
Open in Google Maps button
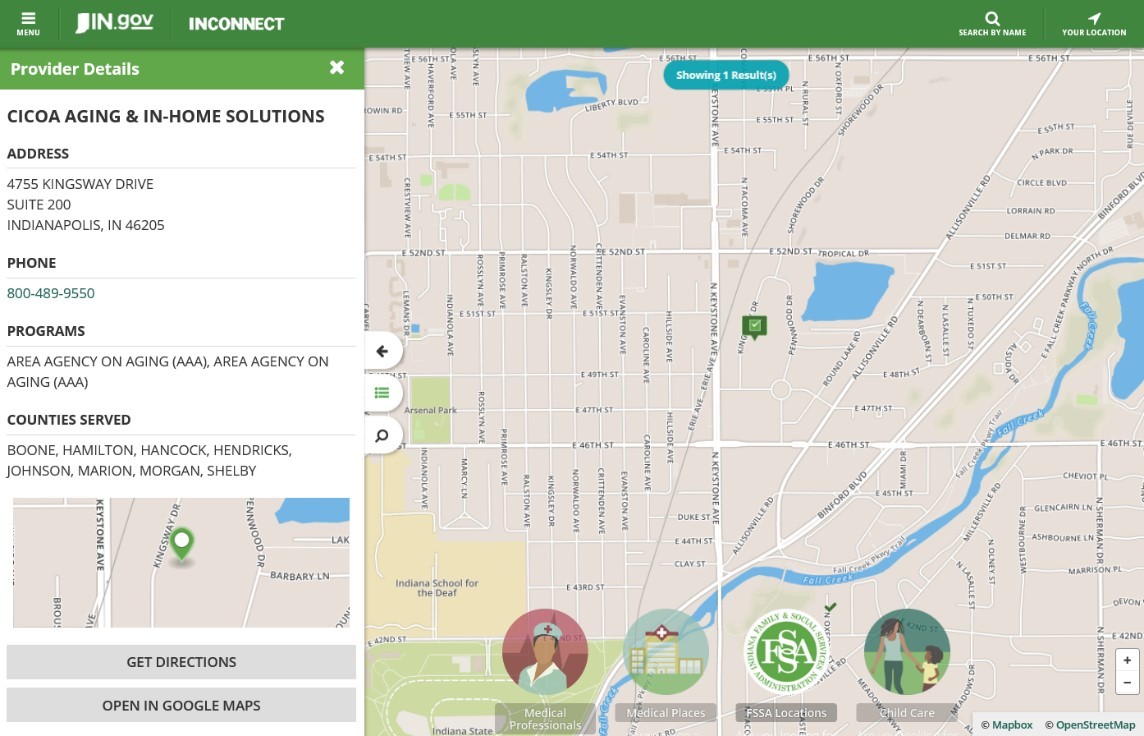[x=181, y=705]
